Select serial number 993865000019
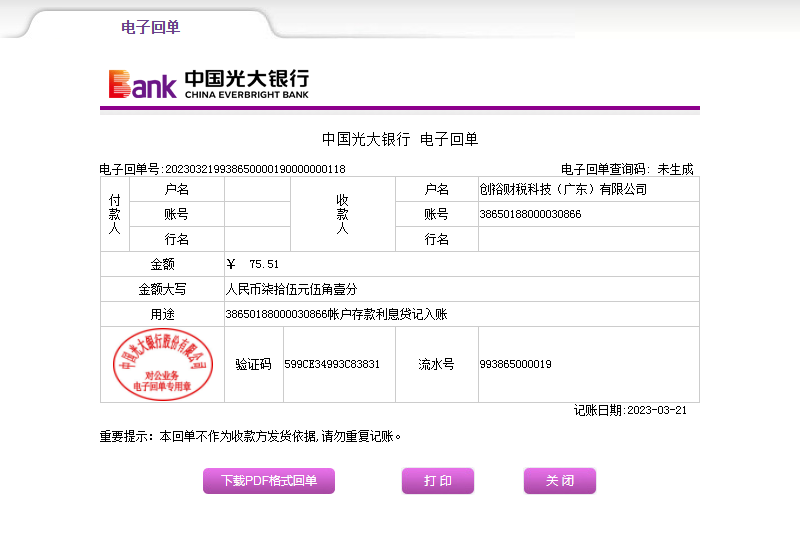The width and height of the screenshot is (800, 534). (x=515, y=364)
